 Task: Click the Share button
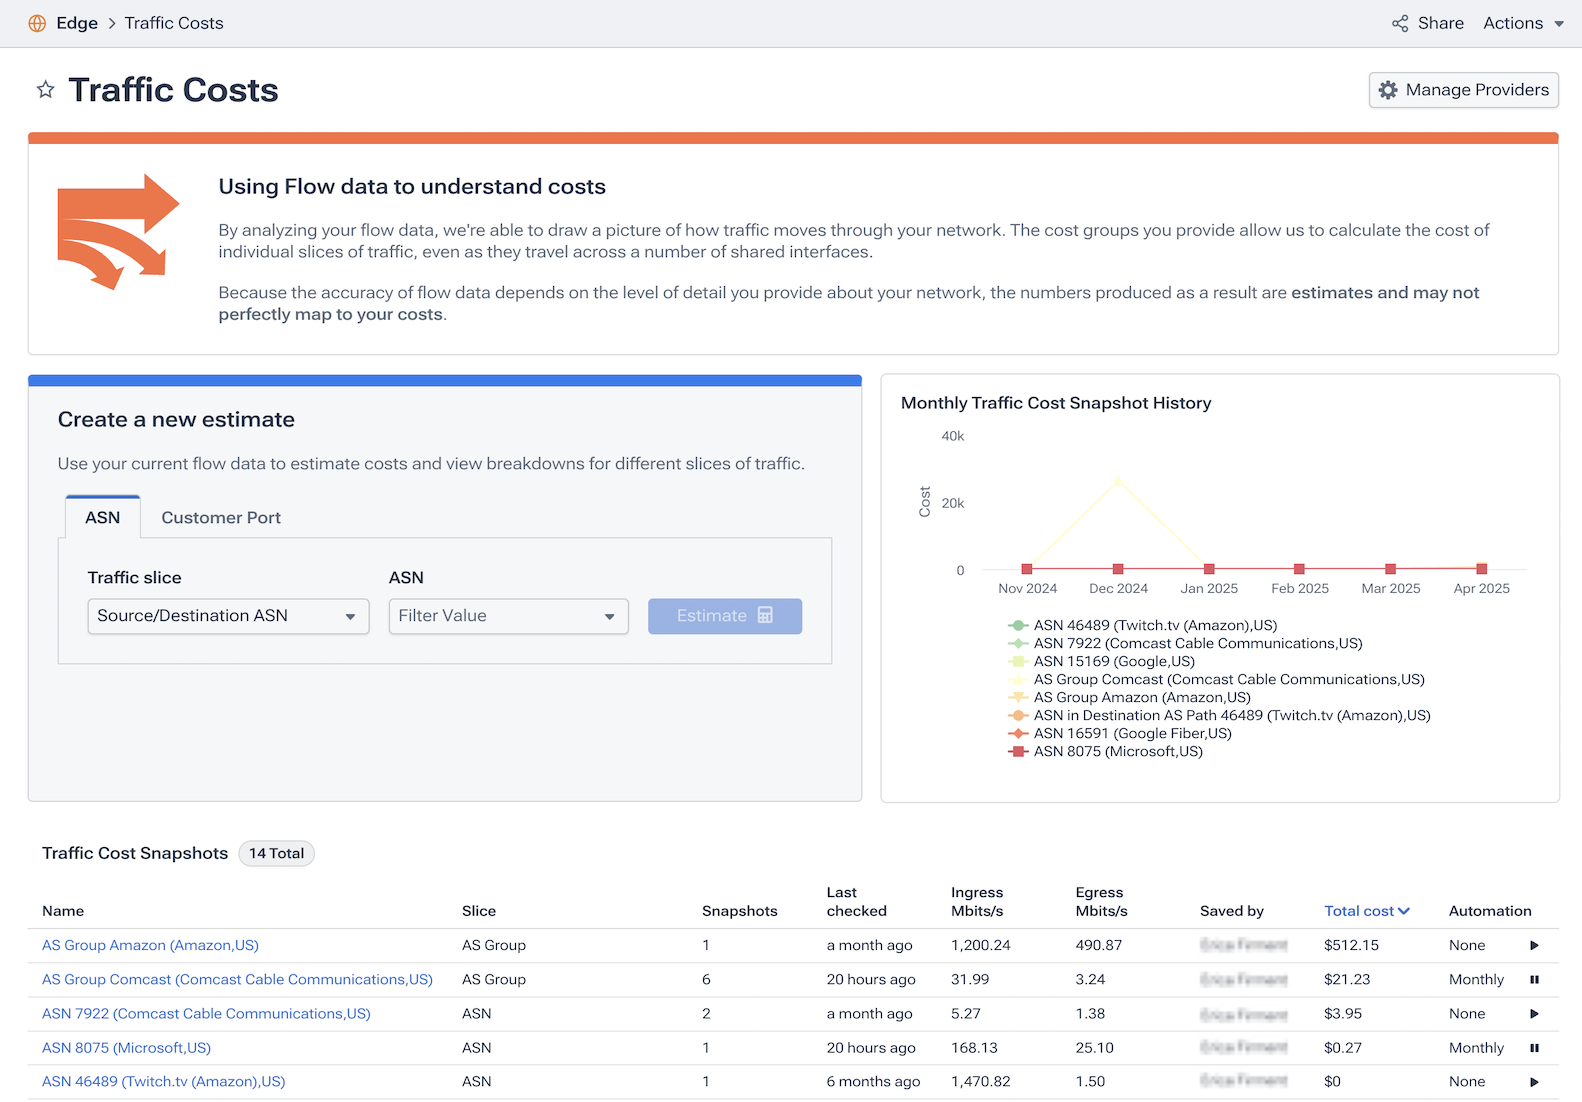1427,23
